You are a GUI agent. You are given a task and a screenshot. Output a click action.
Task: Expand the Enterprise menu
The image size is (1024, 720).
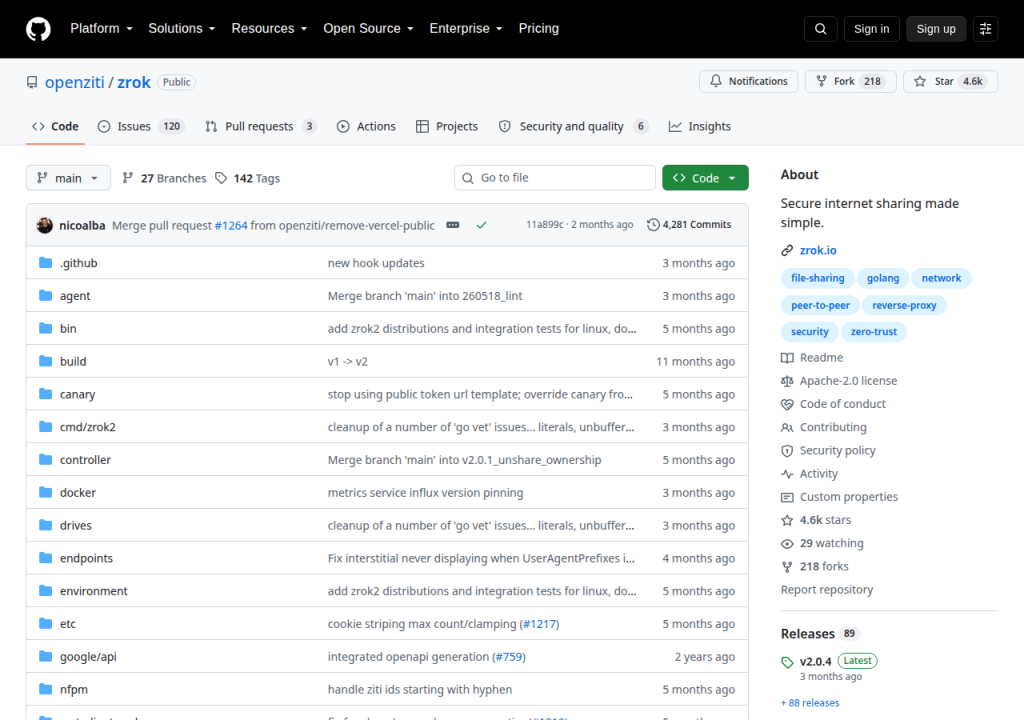point(466,29)
